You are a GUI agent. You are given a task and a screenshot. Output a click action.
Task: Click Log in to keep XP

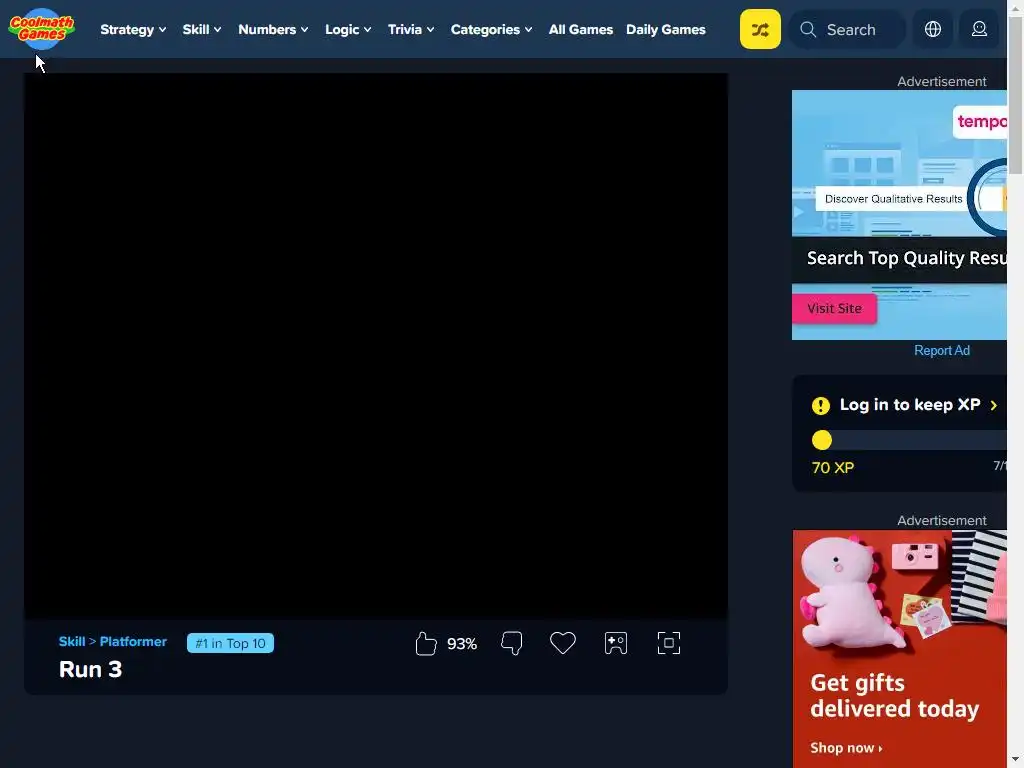(x=910, y=405)
